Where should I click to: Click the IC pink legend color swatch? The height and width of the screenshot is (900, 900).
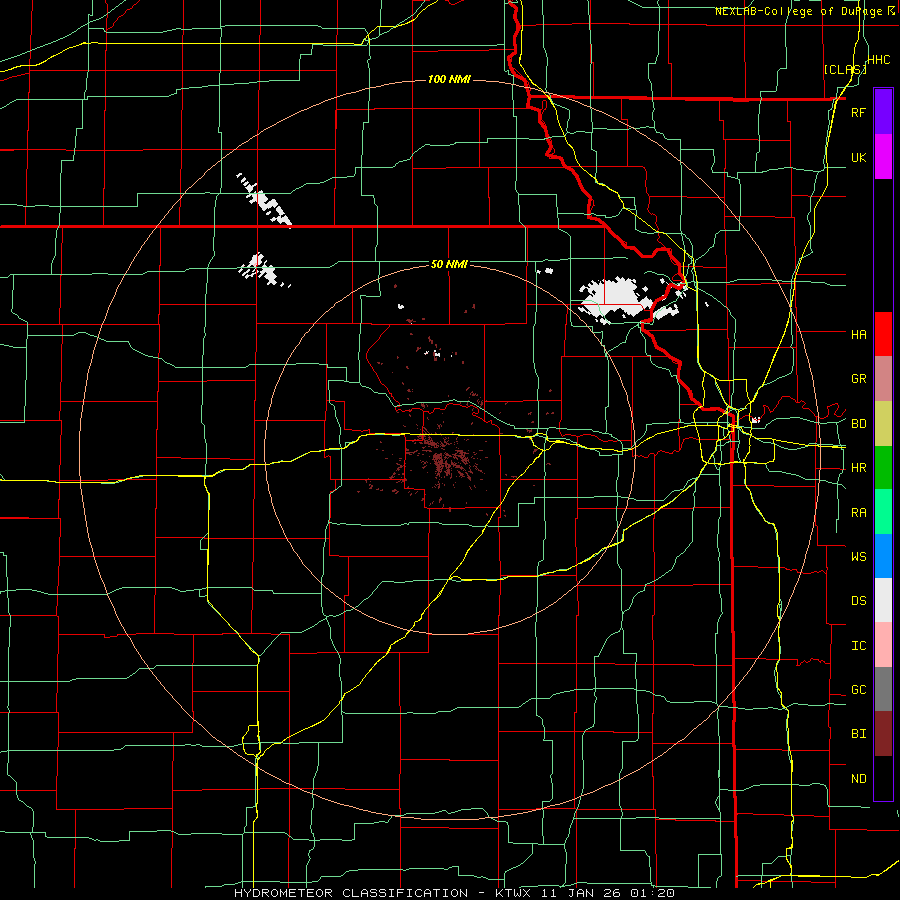[883, 645]
